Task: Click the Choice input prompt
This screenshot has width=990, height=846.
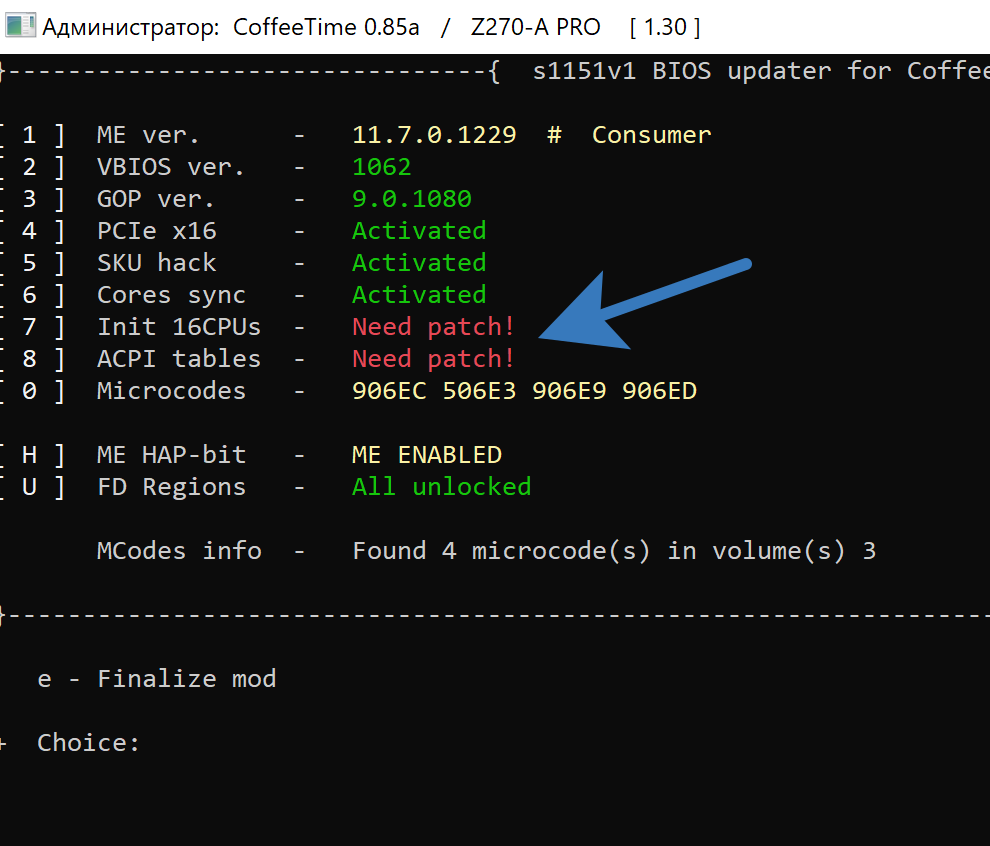Action: click(89, 743)
